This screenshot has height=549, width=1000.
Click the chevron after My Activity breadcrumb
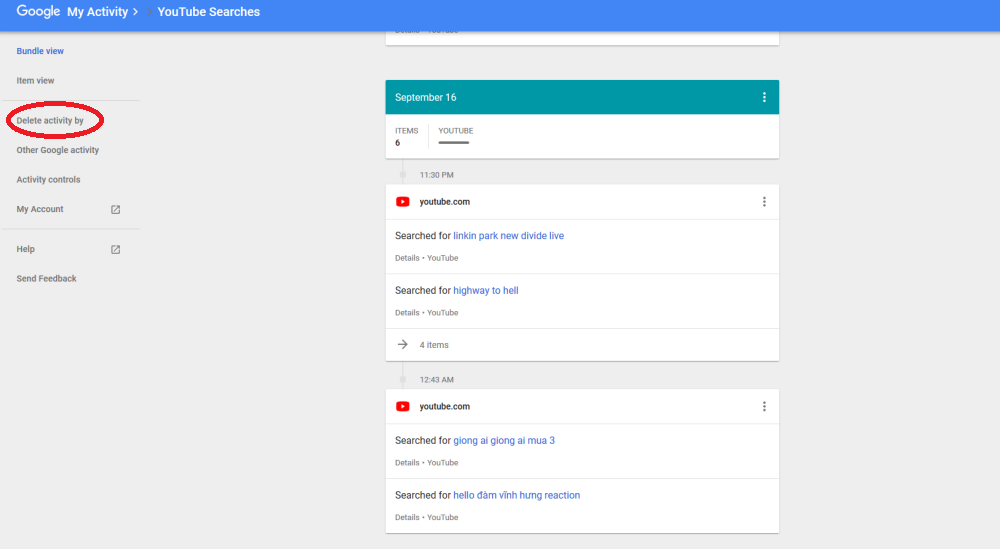pyautogui.click(x=135, y=12)
